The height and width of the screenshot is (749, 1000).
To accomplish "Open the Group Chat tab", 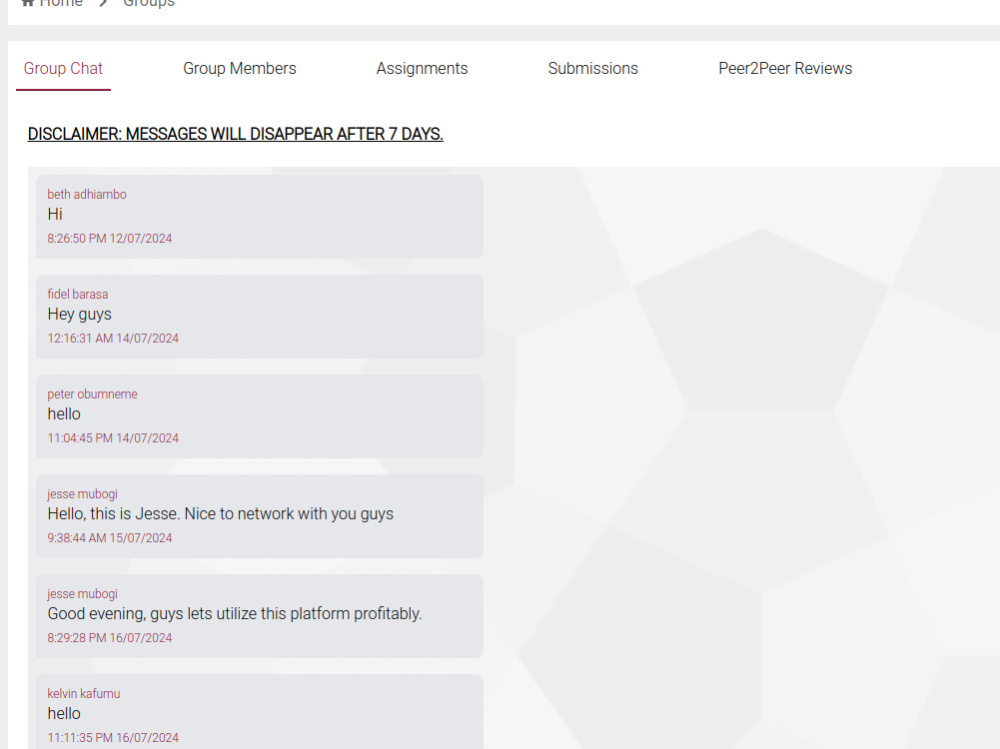I will pos(63,69).
